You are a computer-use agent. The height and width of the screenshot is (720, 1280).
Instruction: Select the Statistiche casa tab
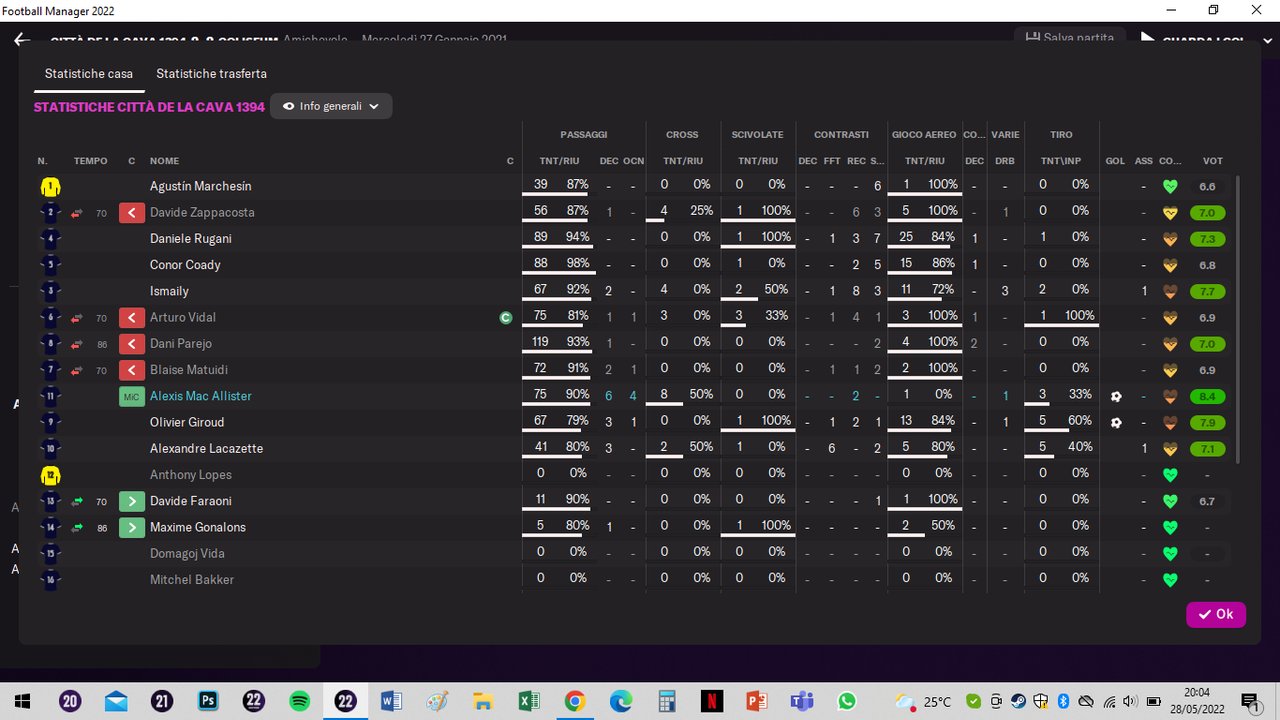89,74
